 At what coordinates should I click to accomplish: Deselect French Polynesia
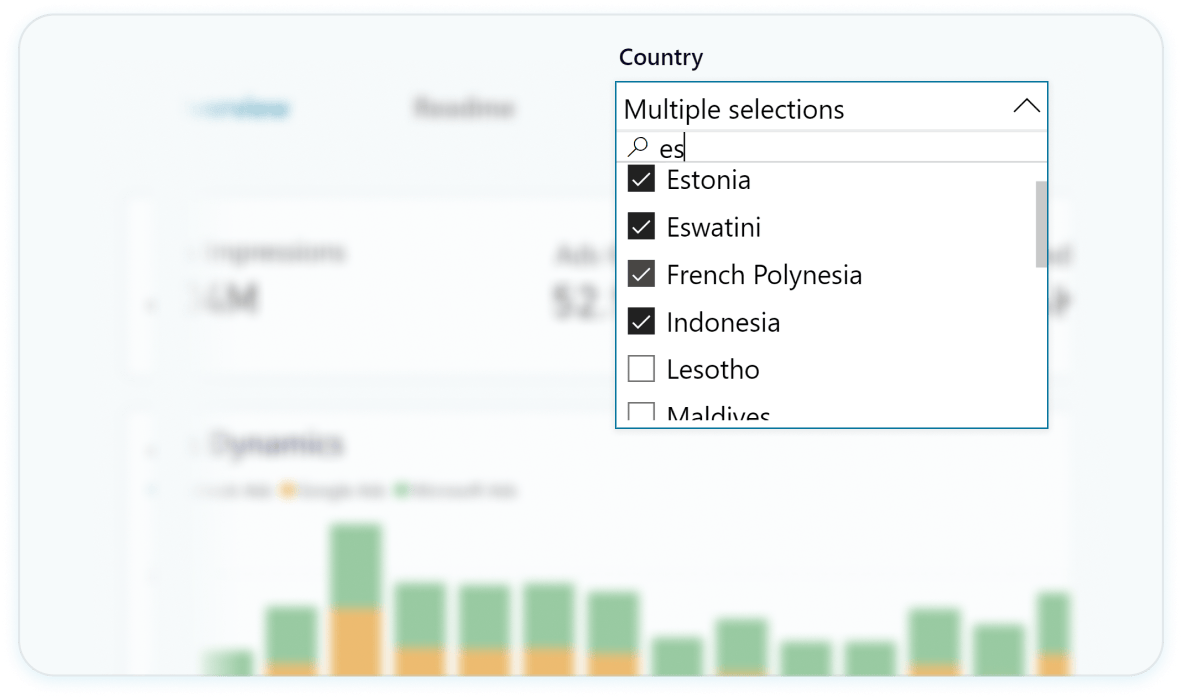pos(641,274)
